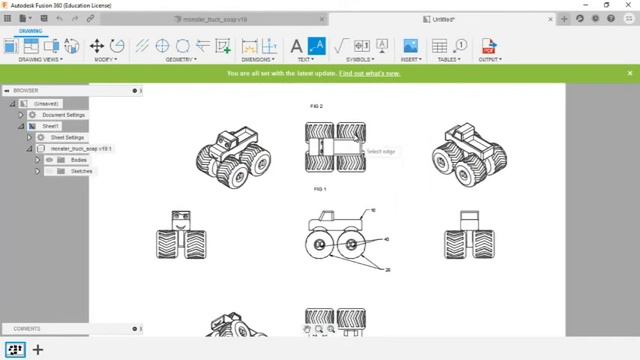640x360 pixels.
Task: Click the link/share icon in quick access bar
Action: (x=90, y=18)
